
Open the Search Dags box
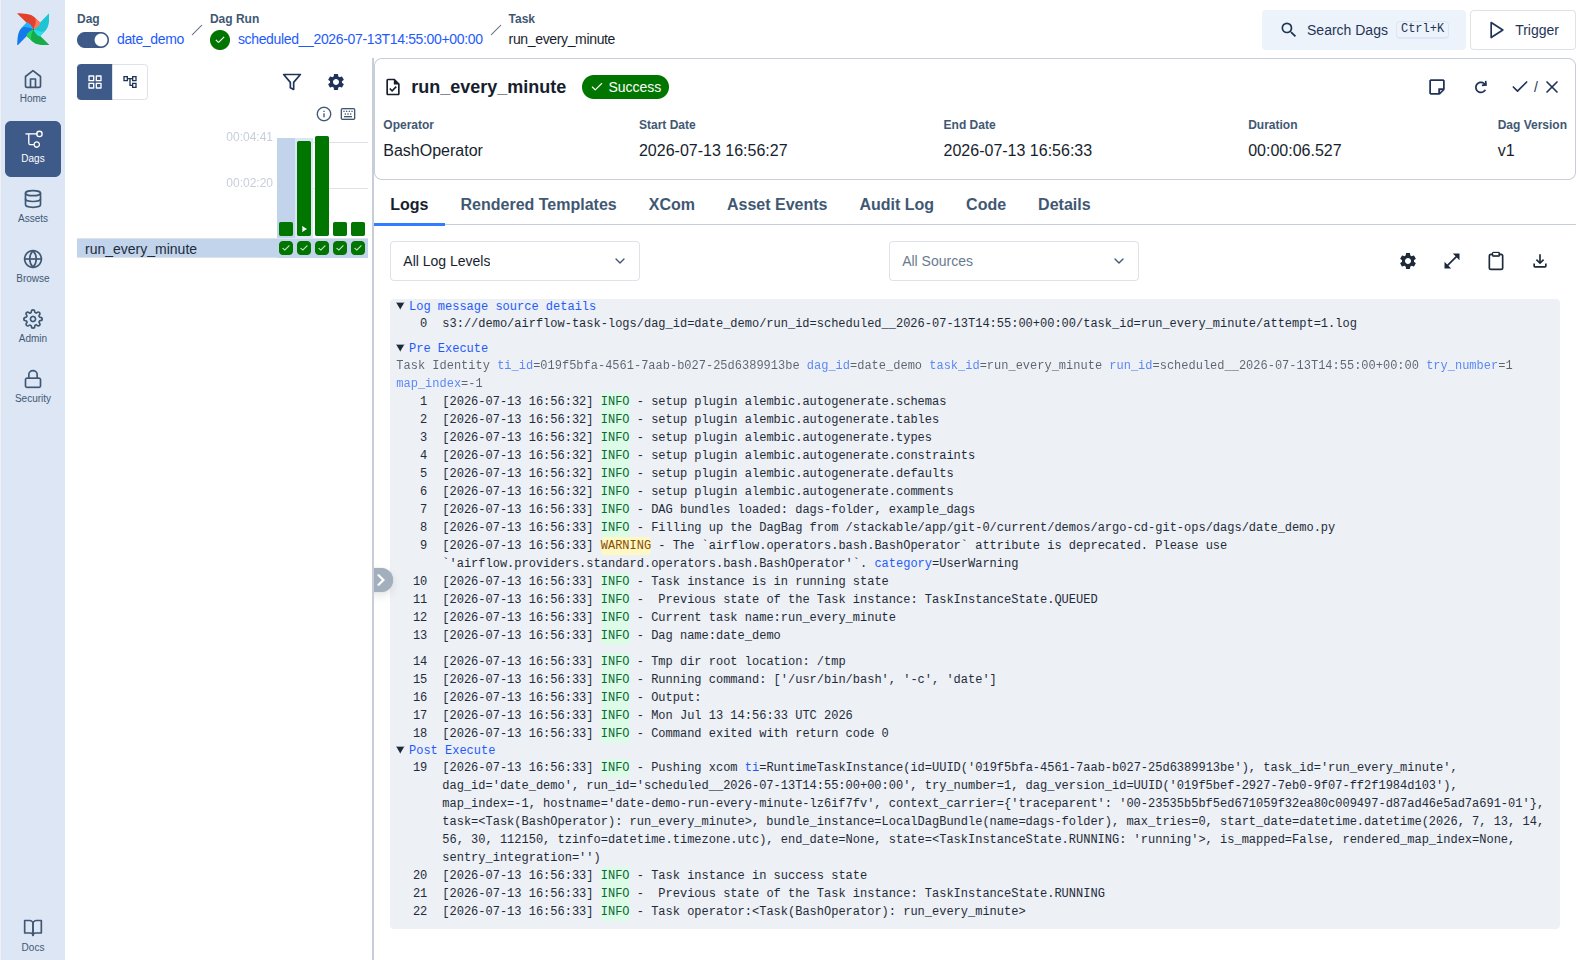pyautogui.click(x=1363, y=30)
